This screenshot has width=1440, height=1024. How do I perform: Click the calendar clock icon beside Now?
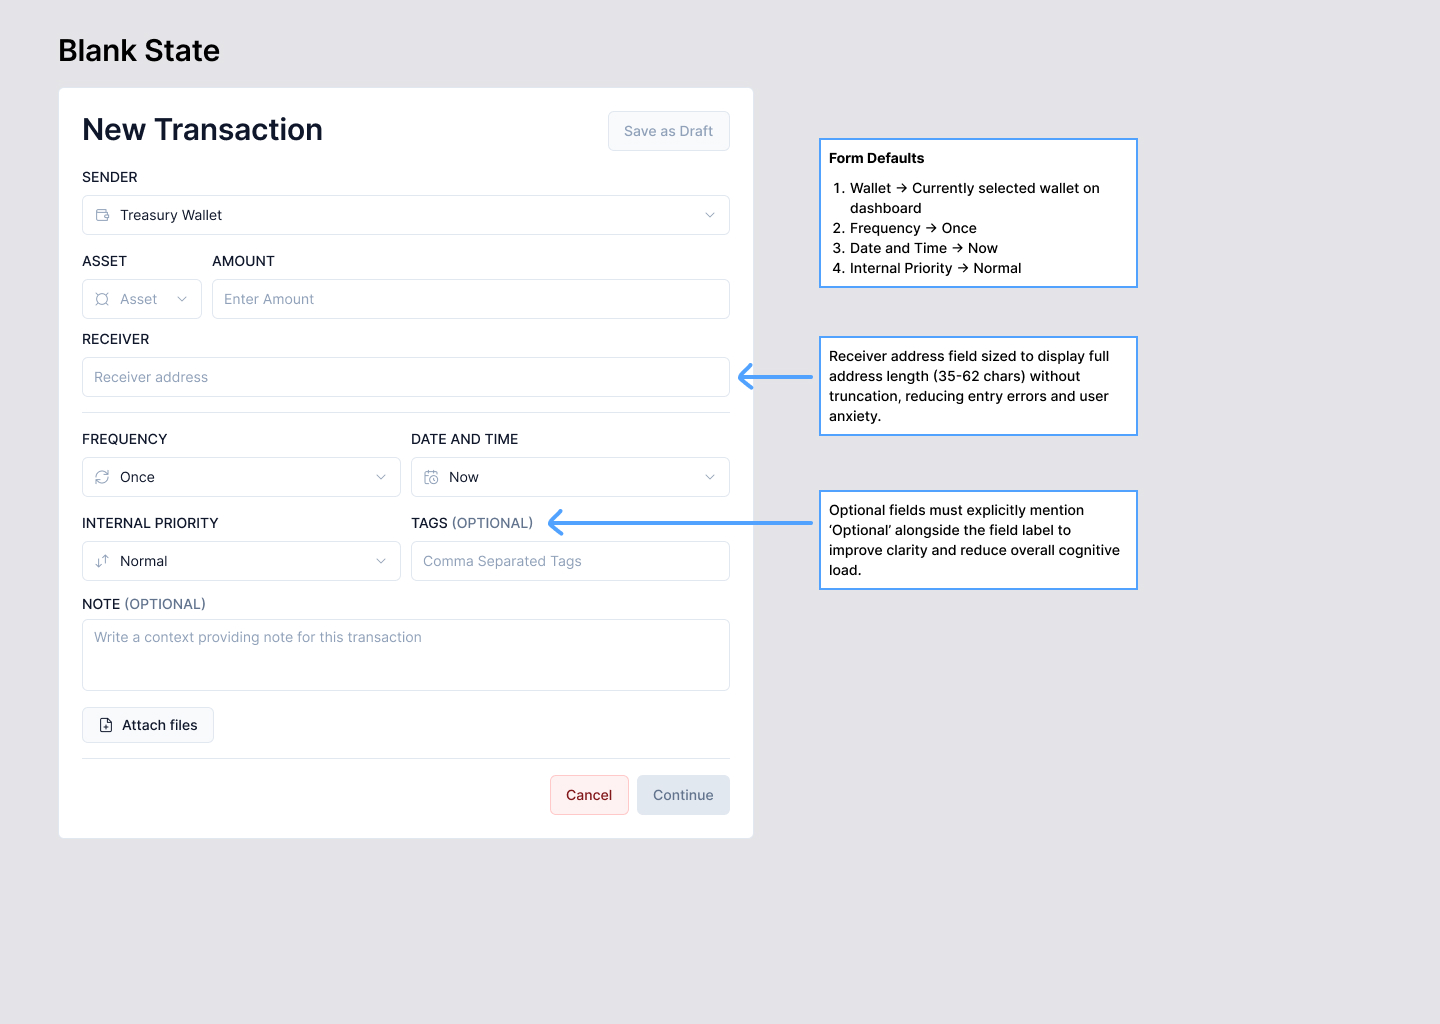point(431,477)
